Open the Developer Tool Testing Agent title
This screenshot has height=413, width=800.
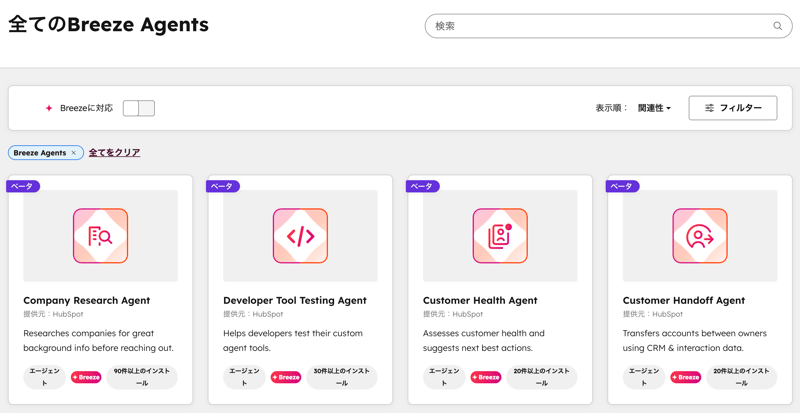(294, 300)
